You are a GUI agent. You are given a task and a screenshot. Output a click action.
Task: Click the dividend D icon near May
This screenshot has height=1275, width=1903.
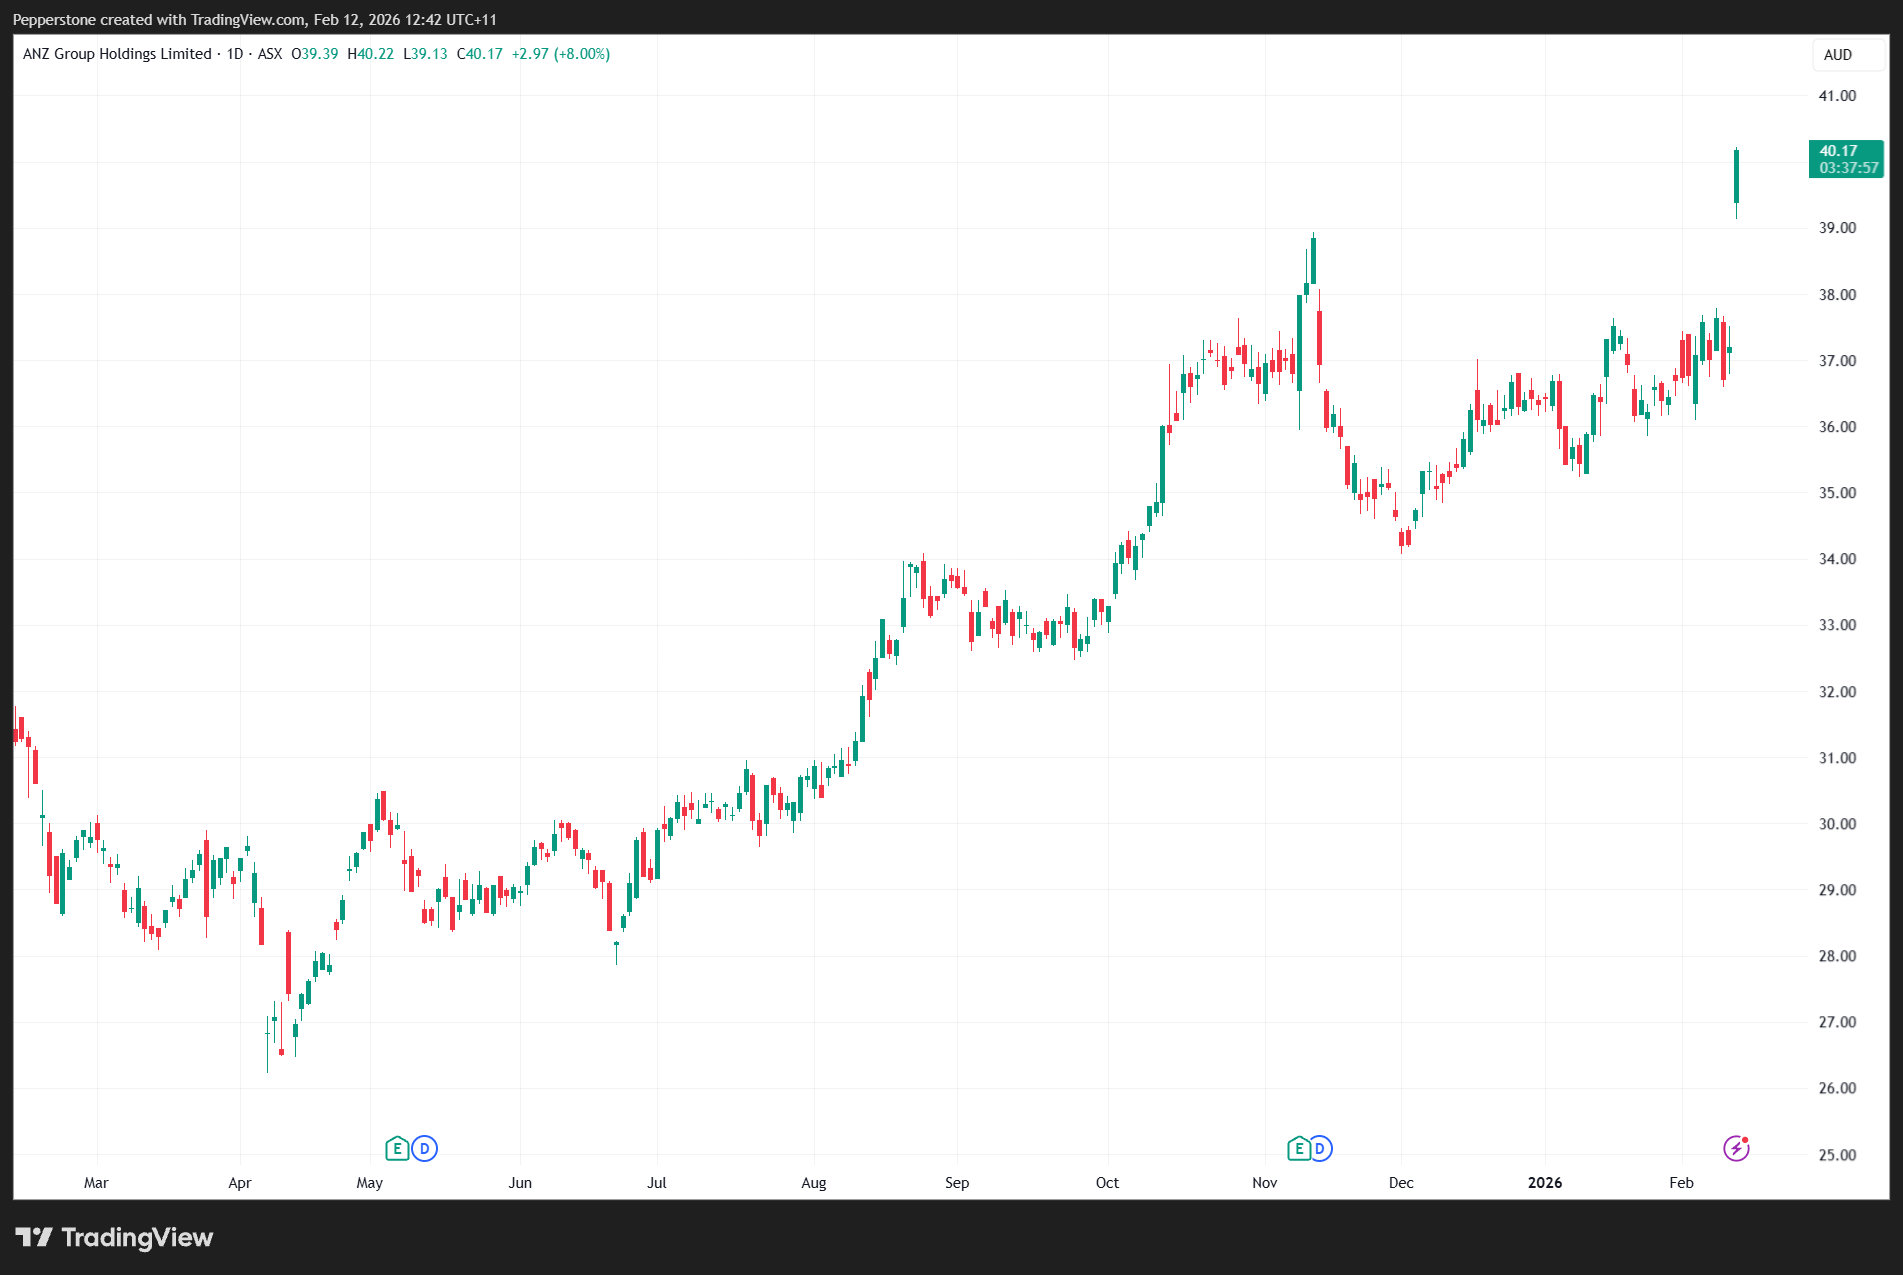click(425, 1148)
